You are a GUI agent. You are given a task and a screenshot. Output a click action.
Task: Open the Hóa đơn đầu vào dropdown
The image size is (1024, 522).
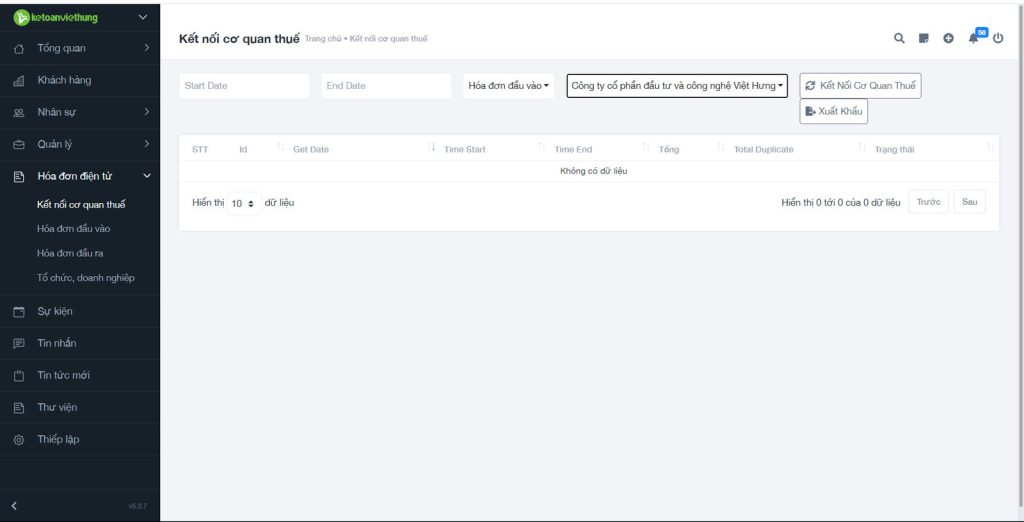[x=508, y=86]
